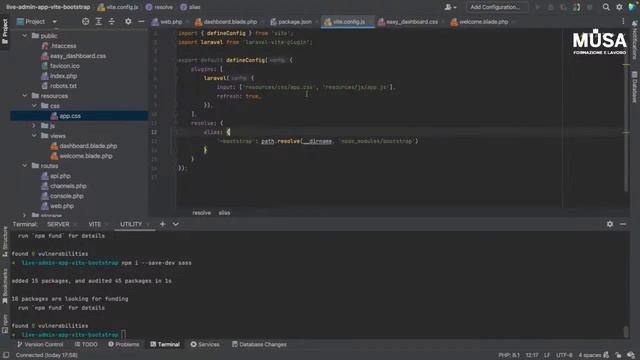Open the Project side tool button

(5, 31)
